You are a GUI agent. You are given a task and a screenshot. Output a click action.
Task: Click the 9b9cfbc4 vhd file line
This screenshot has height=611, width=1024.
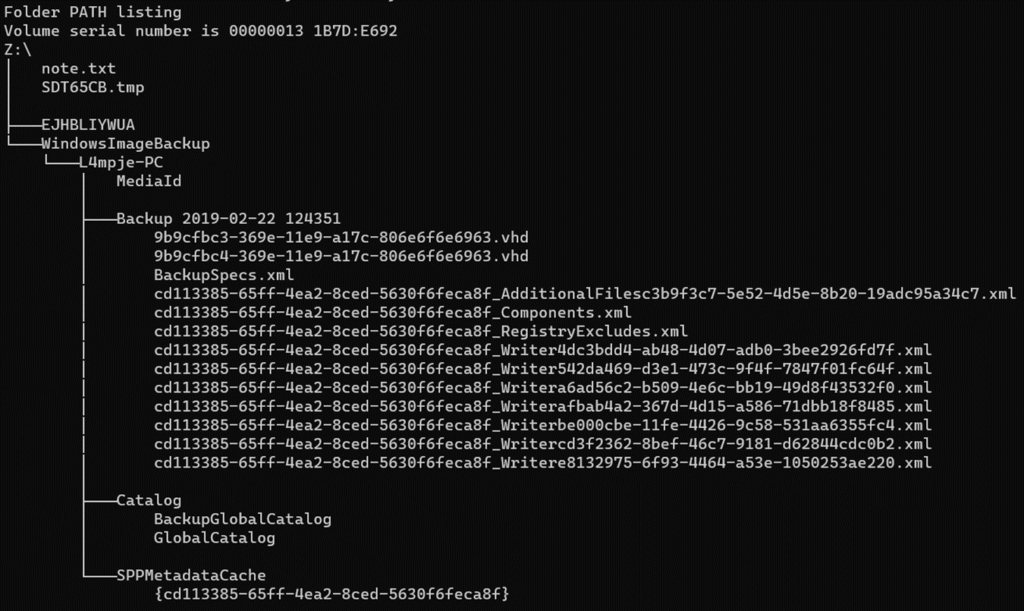341,256
